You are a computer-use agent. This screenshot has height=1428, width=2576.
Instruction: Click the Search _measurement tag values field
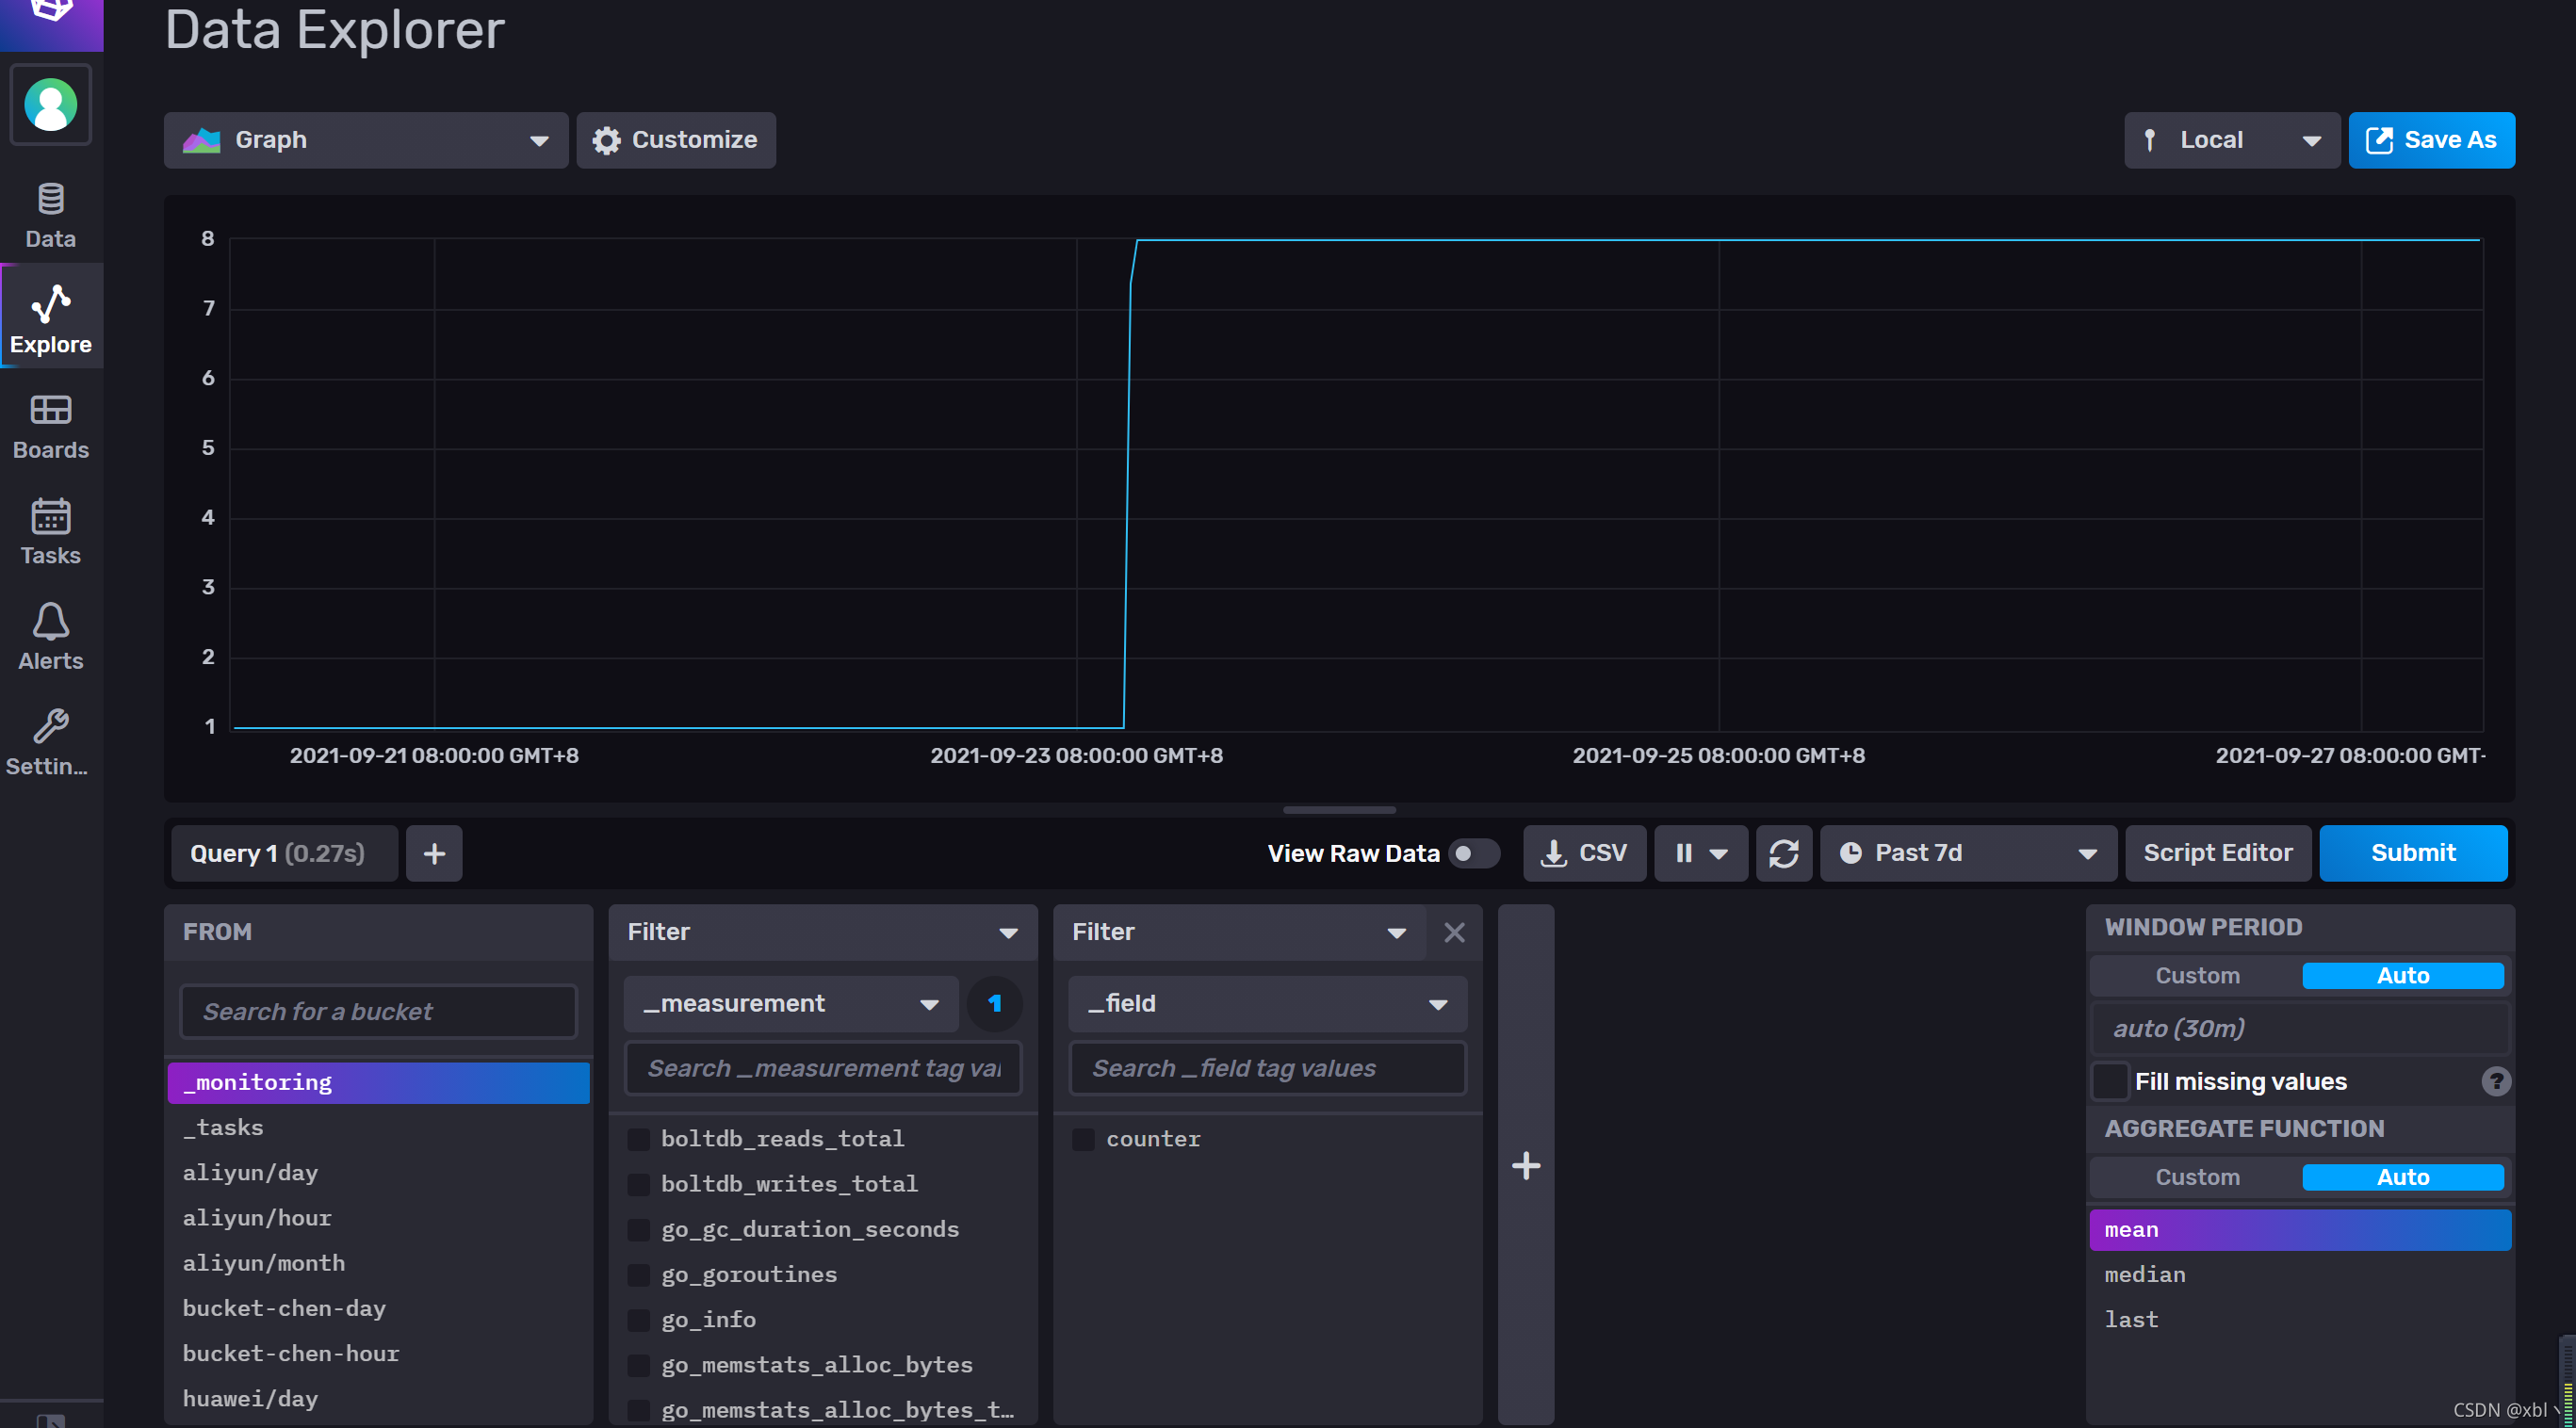pos(823,1068)
